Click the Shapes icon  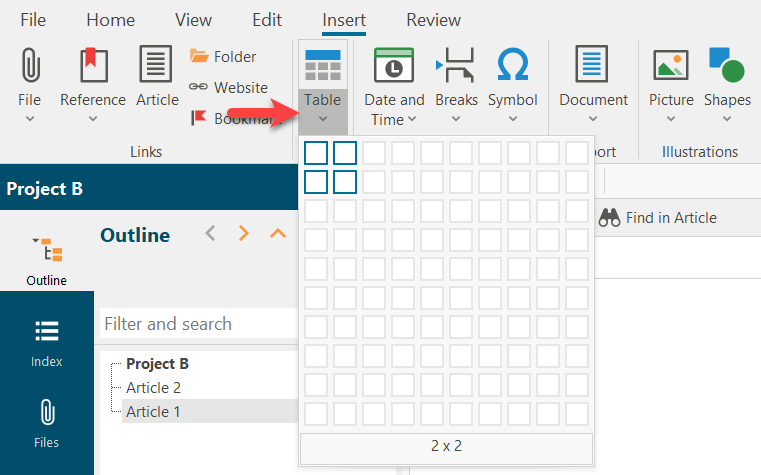(x=727, y=66)
